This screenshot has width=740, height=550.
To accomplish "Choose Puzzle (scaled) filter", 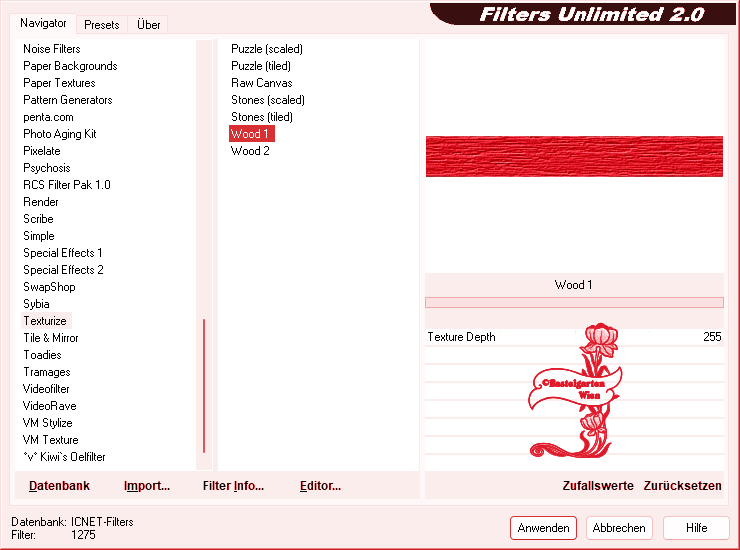I will 267,49.
